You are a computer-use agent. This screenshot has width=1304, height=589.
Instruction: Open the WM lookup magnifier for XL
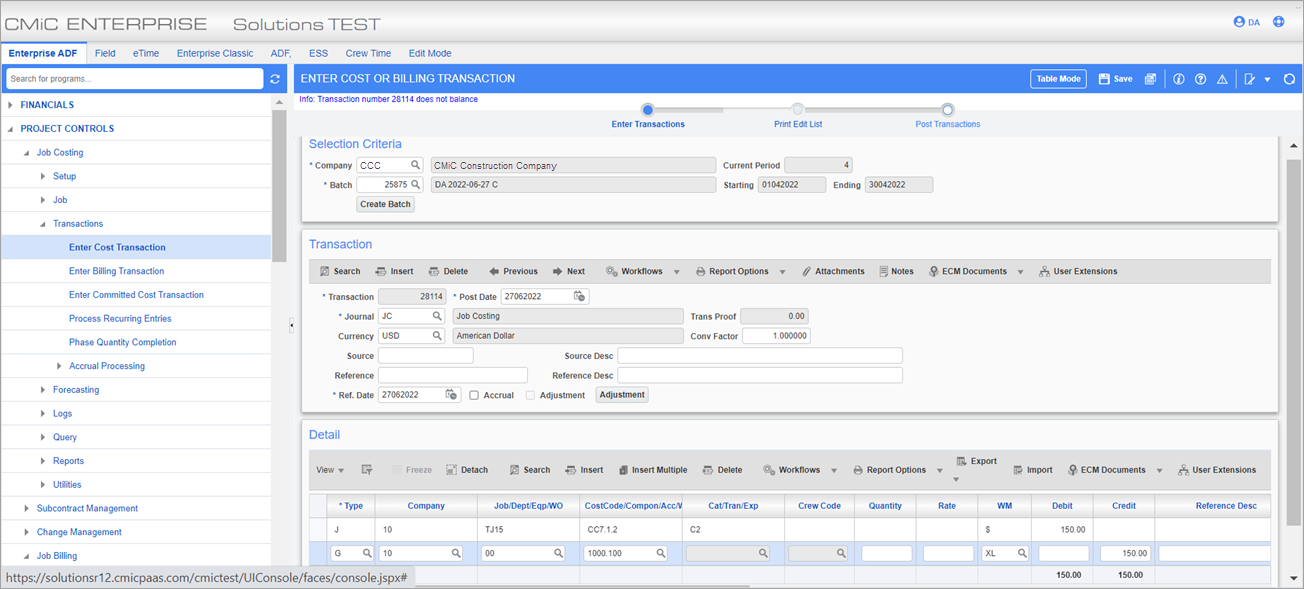pos(1022,553)
